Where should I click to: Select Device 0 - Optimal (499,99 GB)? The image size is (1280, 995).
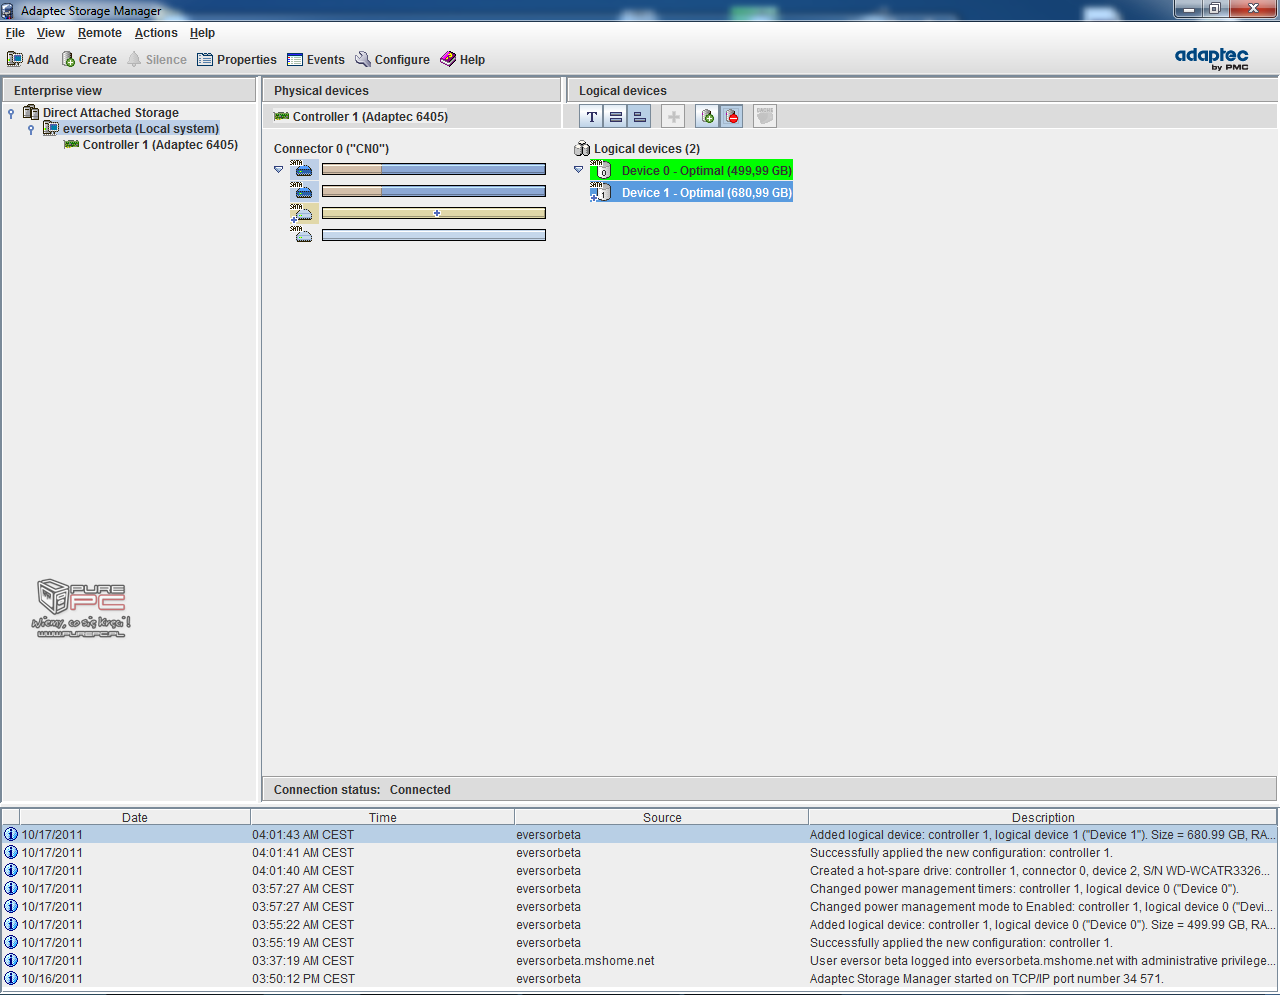click(x=706, y=170)
